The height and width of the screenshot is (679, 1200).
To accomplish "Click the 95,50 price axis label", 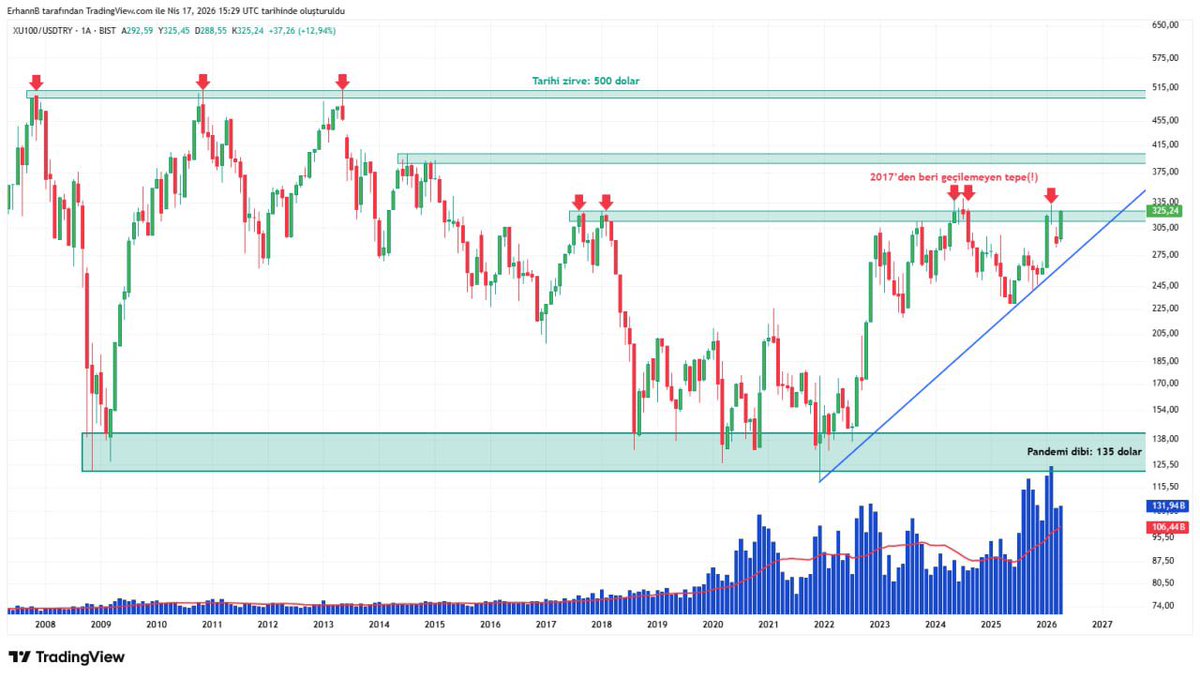I will [1162, 536].
